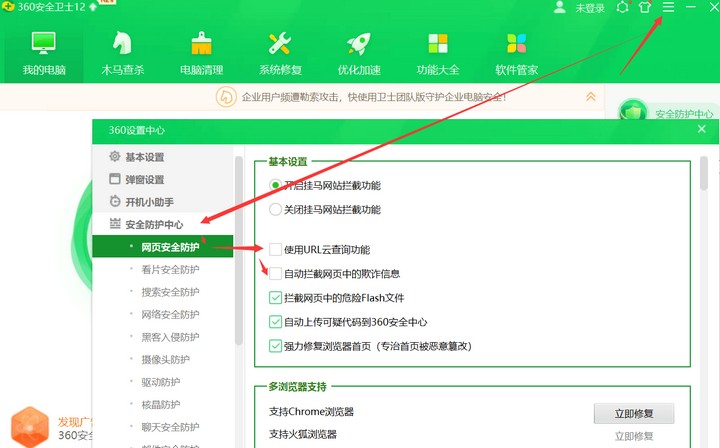Select 开启挂马网站拦截功能 radio button
The width and height of the screenshot is (720, 448).
275,185
